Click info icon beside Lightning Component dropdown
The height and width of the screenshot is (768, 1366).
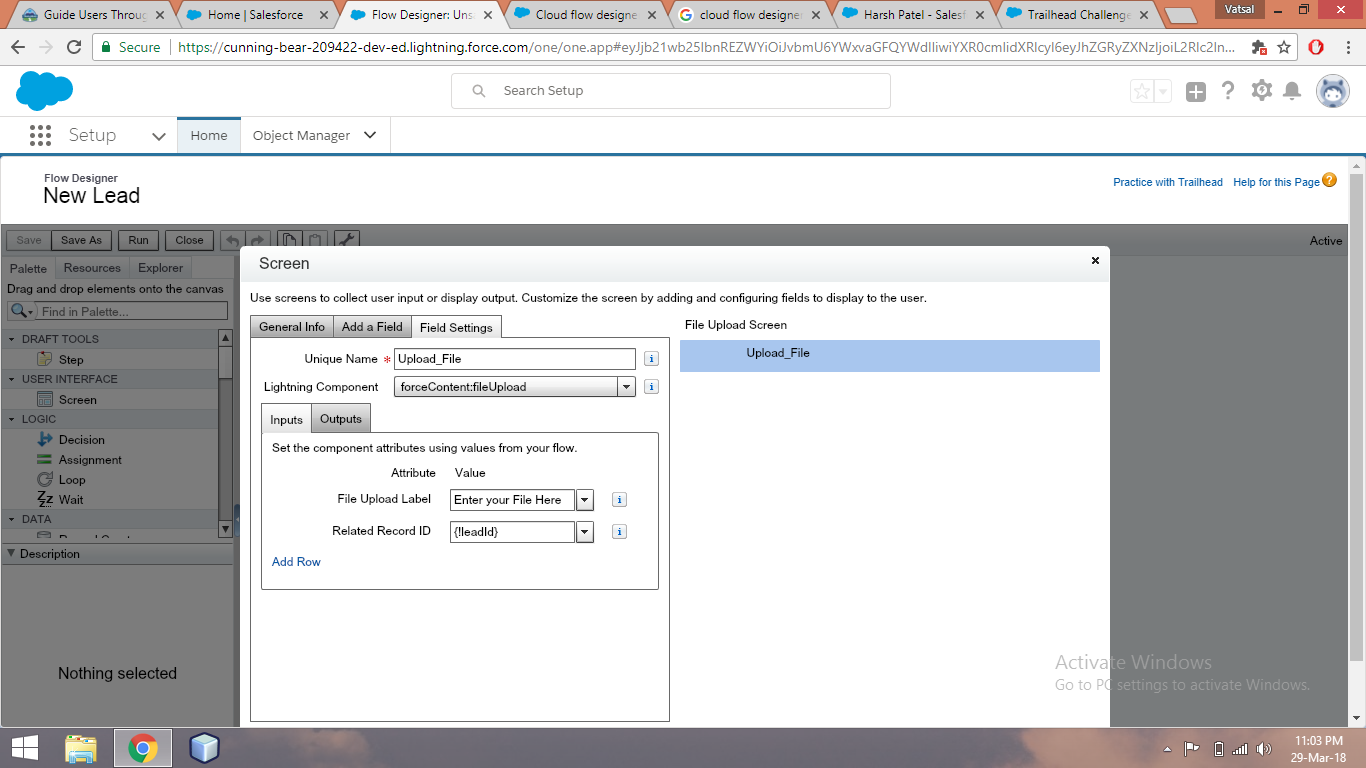(x=651, y=387)
